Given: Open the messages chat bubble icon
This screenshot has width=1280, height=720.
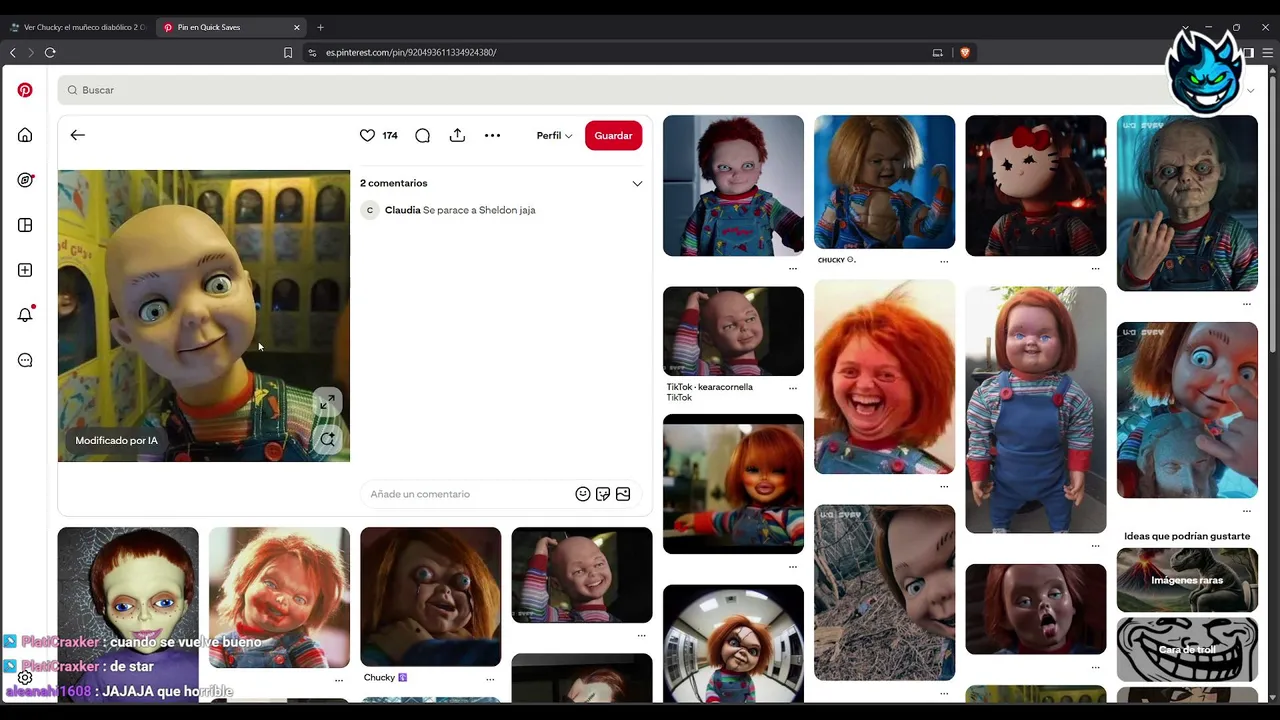Looking at the screenshot, I should 25,360.
